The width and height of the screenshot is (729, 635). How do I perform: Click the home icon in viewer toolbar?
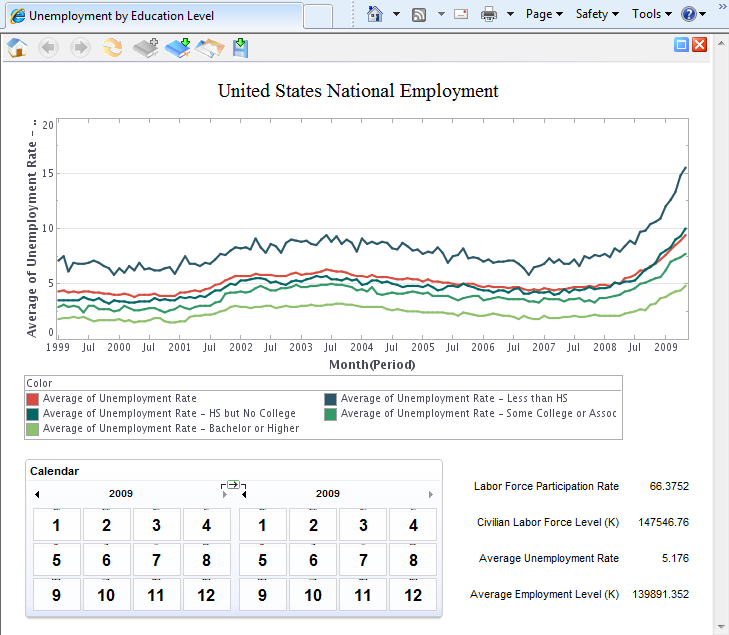coord(17,48)
